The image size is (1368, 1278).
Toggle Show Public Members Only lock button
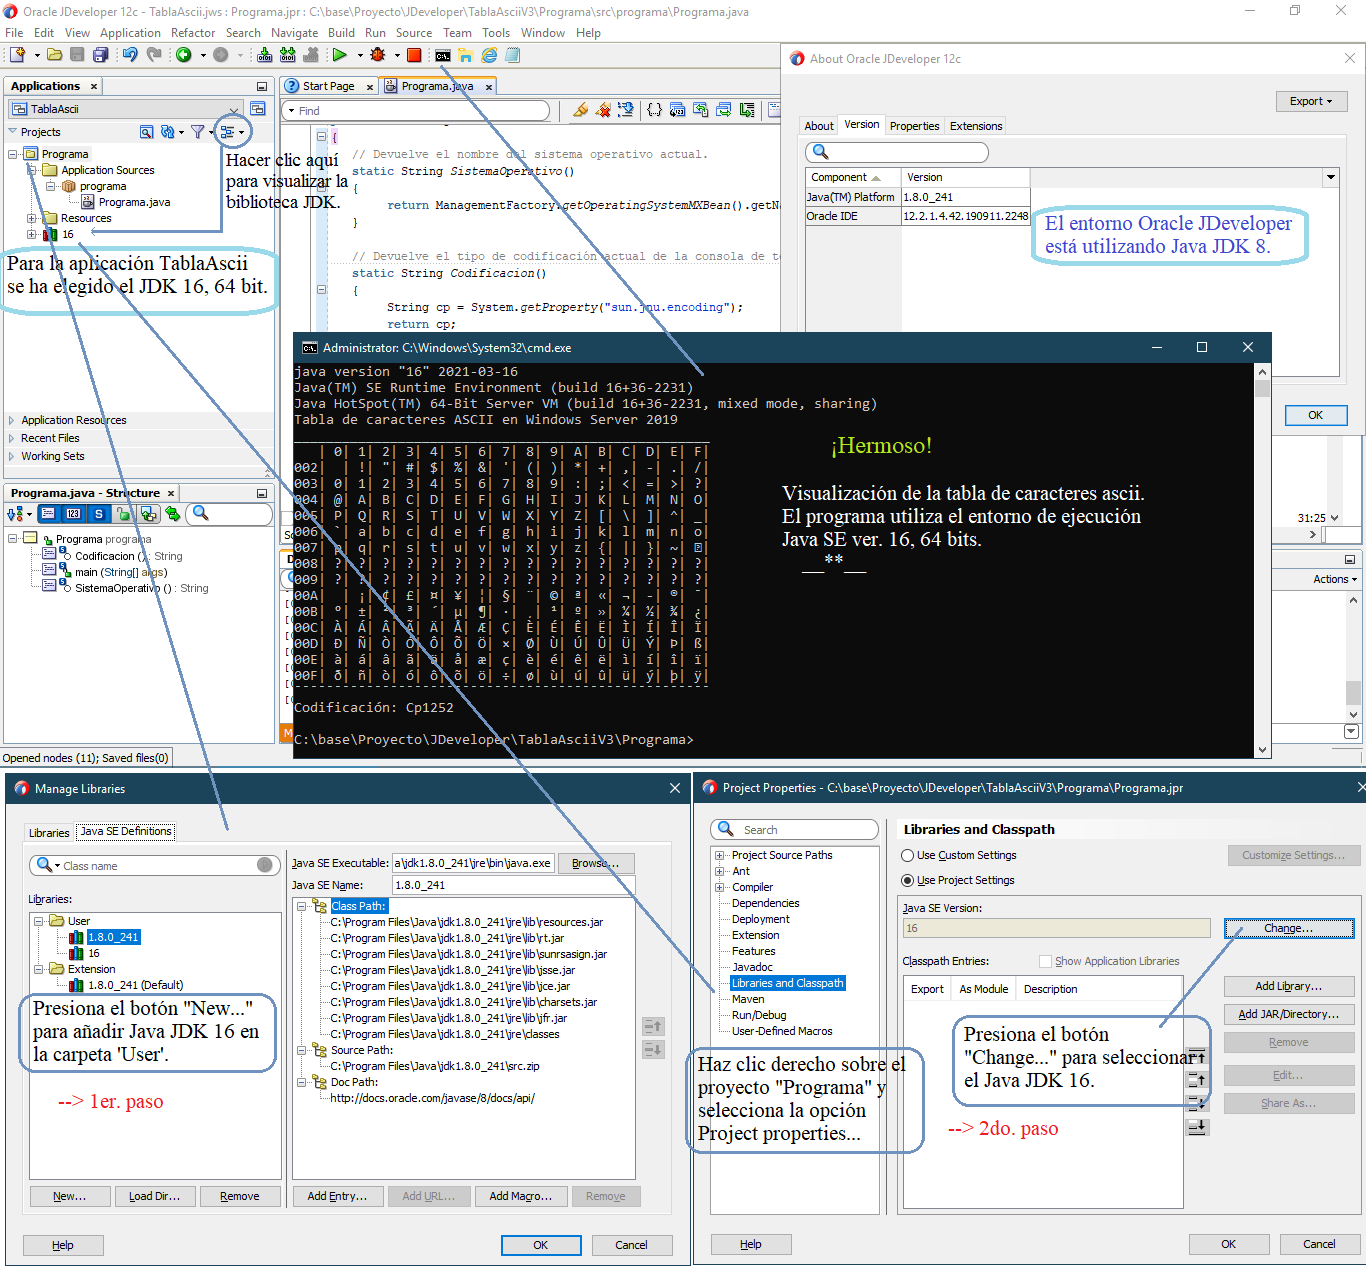123,514
